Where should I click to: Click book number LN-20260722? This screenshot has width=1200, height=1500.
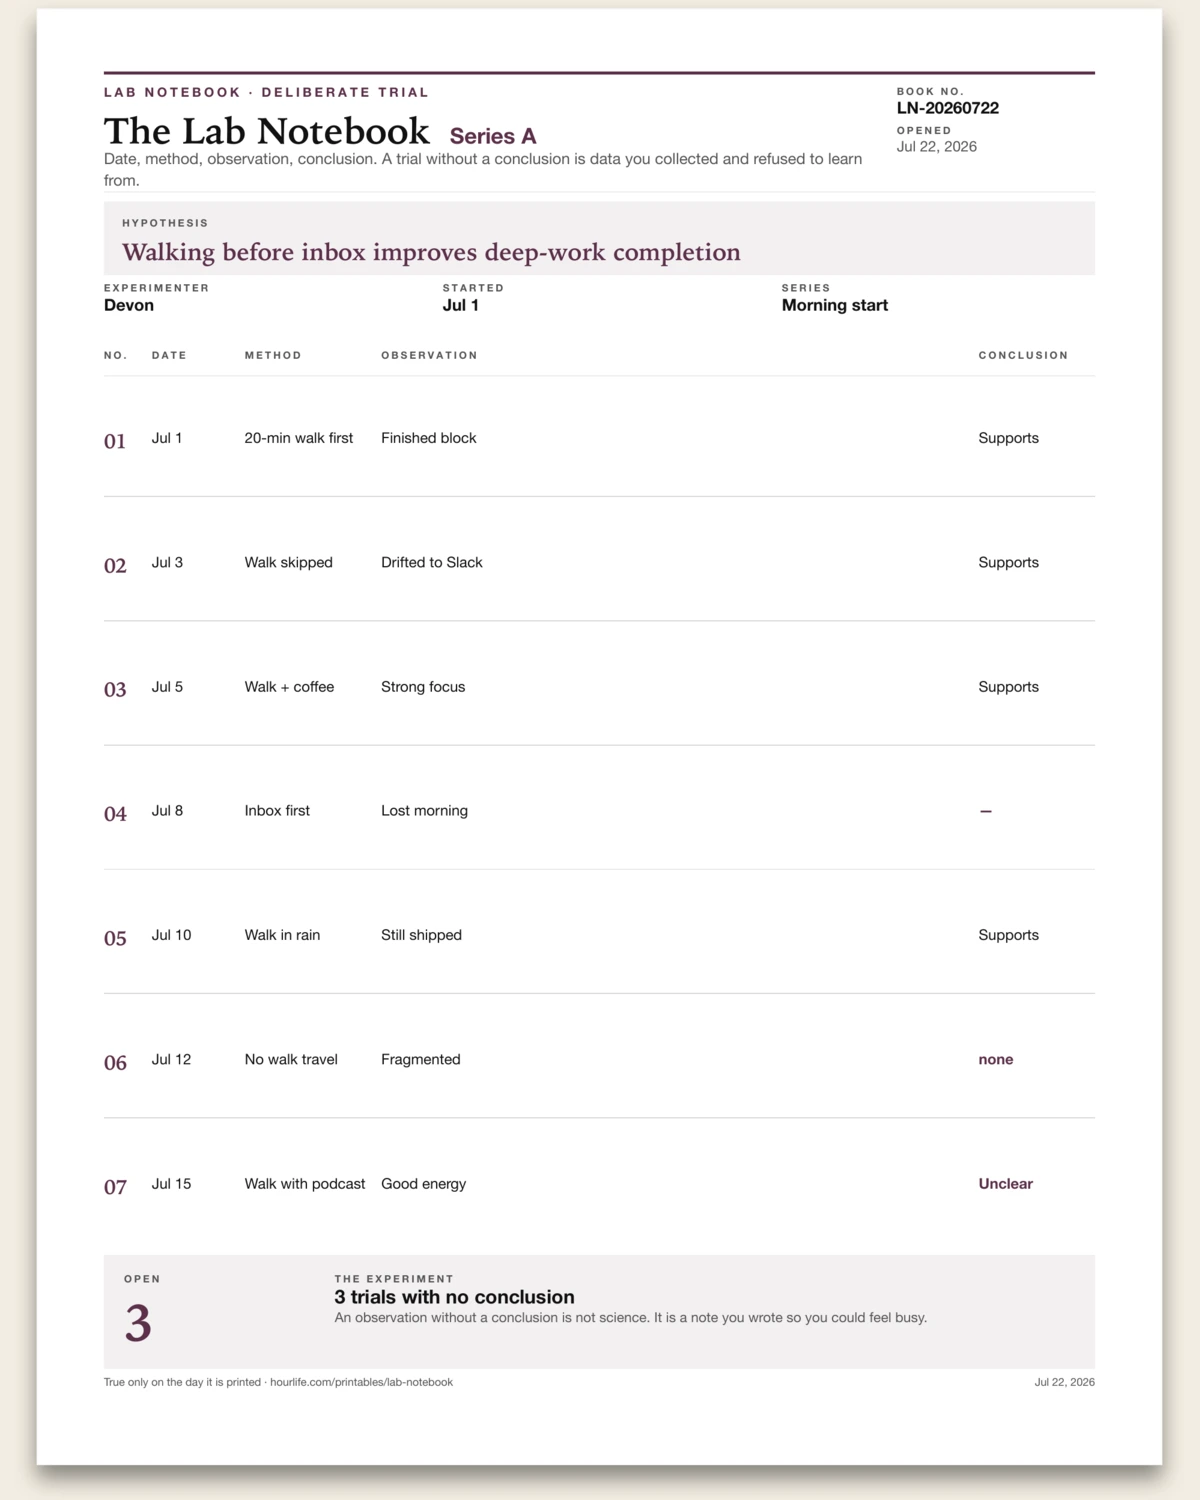(947, 108)
